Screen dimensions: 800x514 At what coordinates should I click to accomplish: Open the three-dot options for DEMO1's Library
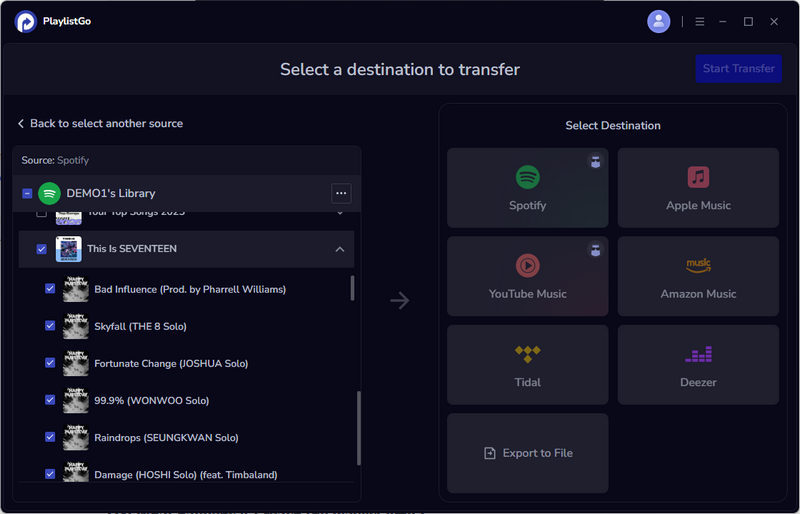pos(341,193)
